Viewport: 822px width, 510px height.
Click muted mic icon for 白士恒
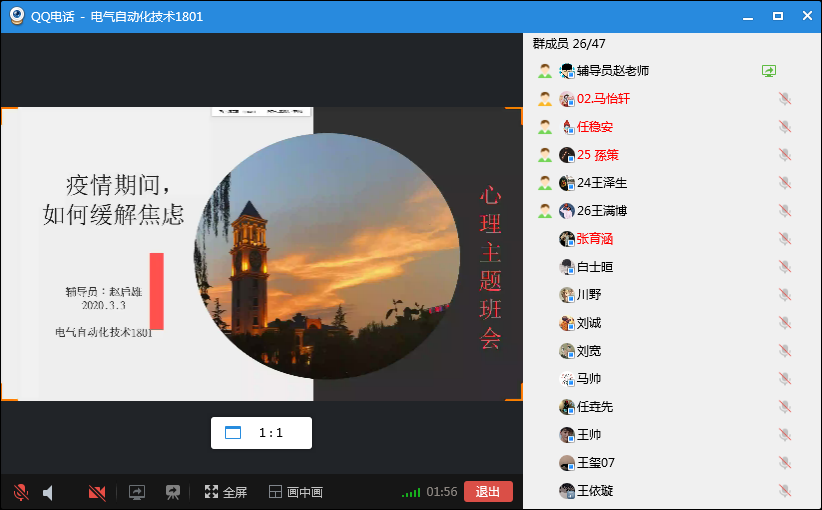(x=785, y=267)
